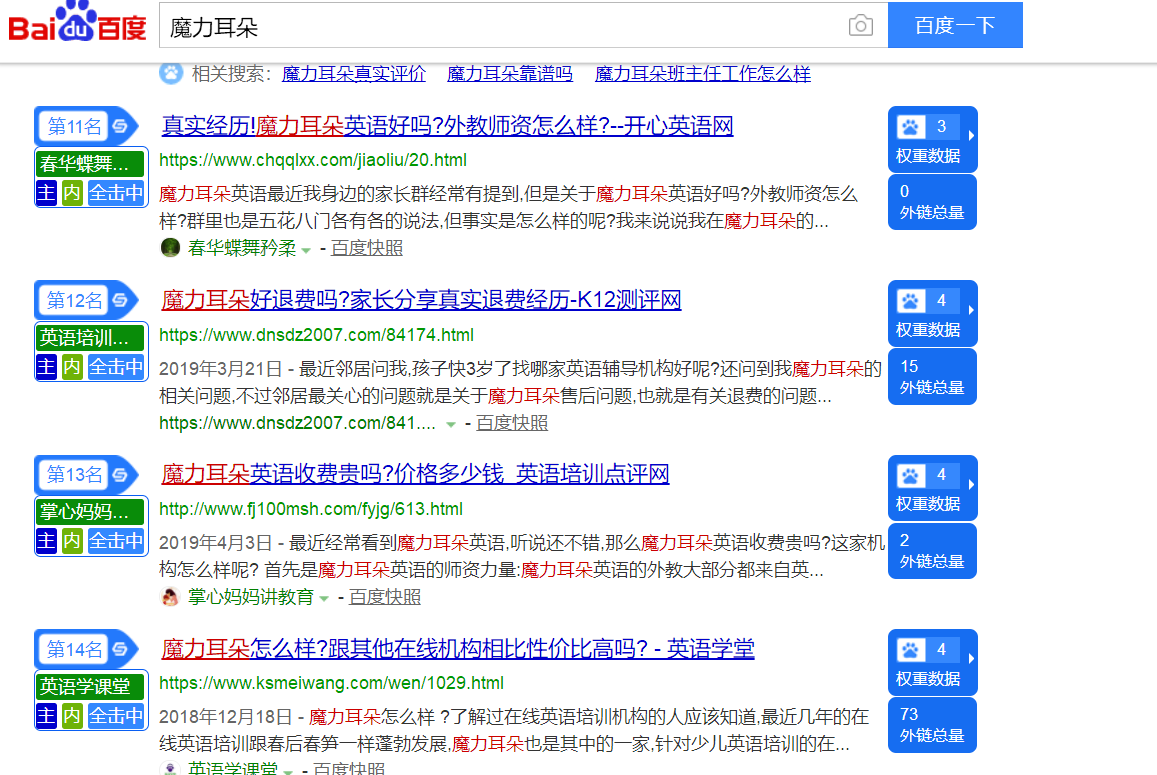Click the paw weight icon for 英语培训点评网 result
Screen dimensions: 1157x775
coord(911,475)
